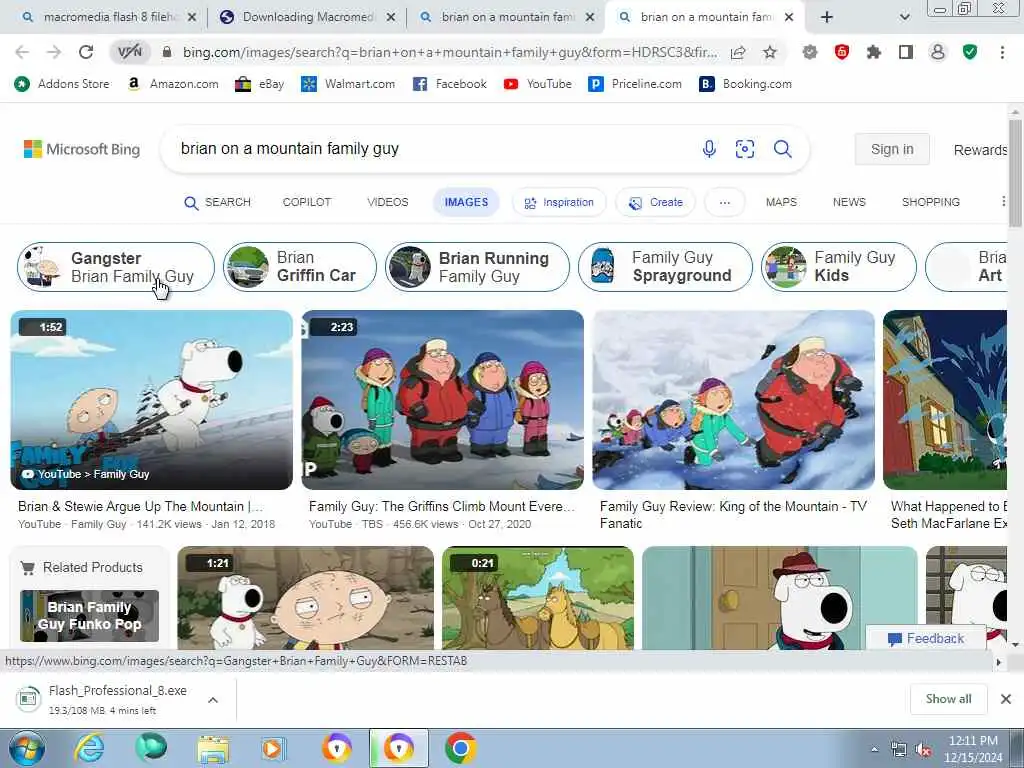Viewport: 1024px width, 768px height.
Task: Open the green shield security icon
Action: pyautogui.click(x=970, y=52)
